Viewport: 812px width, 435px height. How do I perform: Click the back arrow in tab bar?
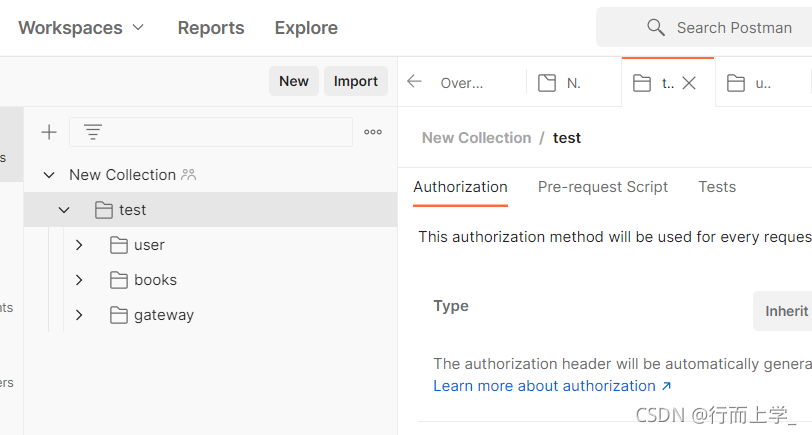pos(414,81)
